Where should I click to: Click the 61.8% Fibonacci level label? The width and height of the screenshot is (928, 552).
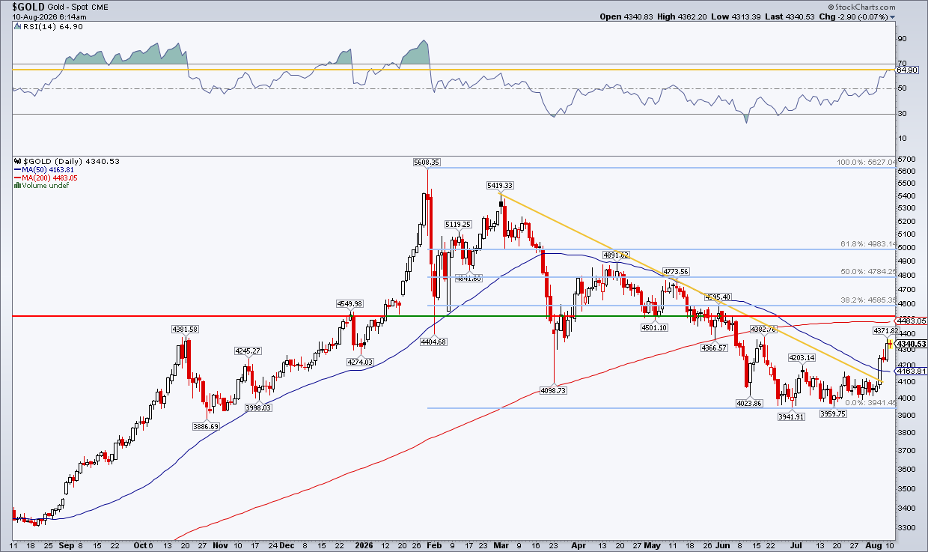[x=868, y=244]
